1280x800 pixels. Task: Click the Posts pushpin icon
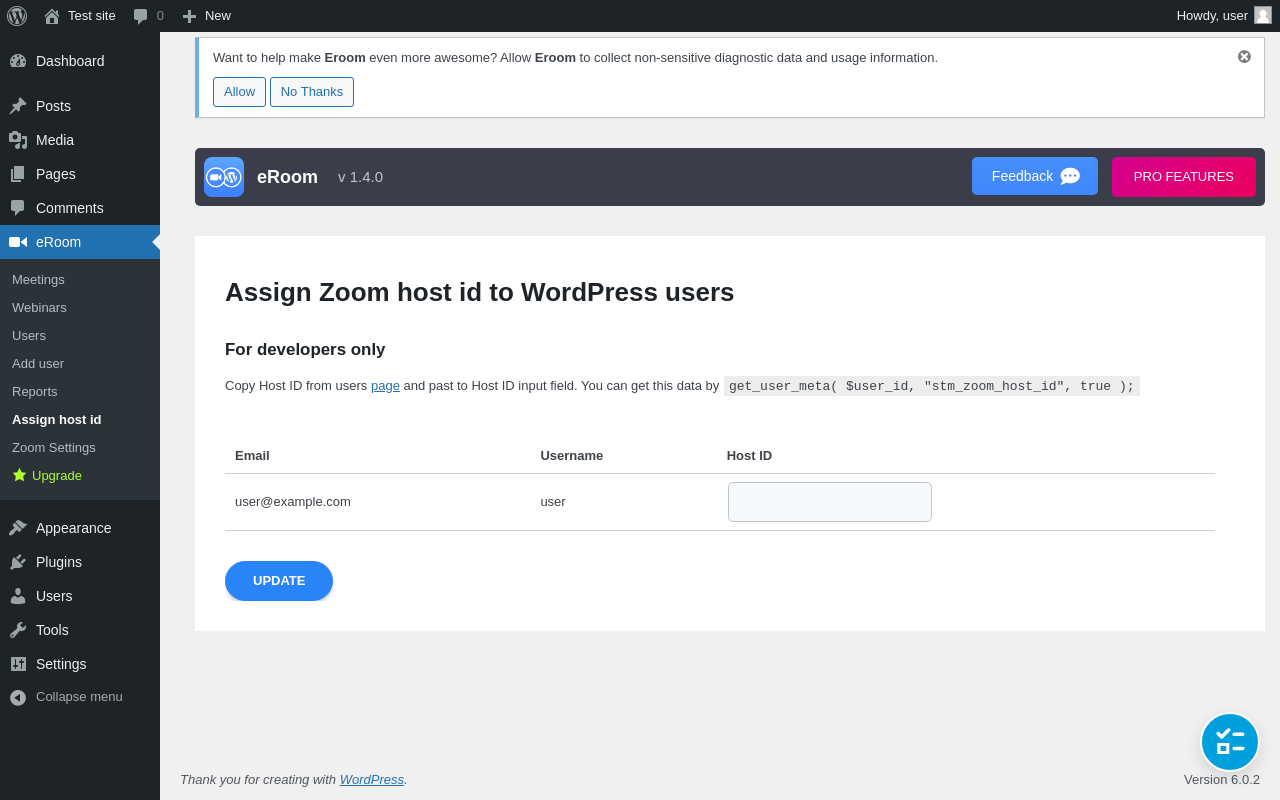pyautogui.click(x=18, y=106)
